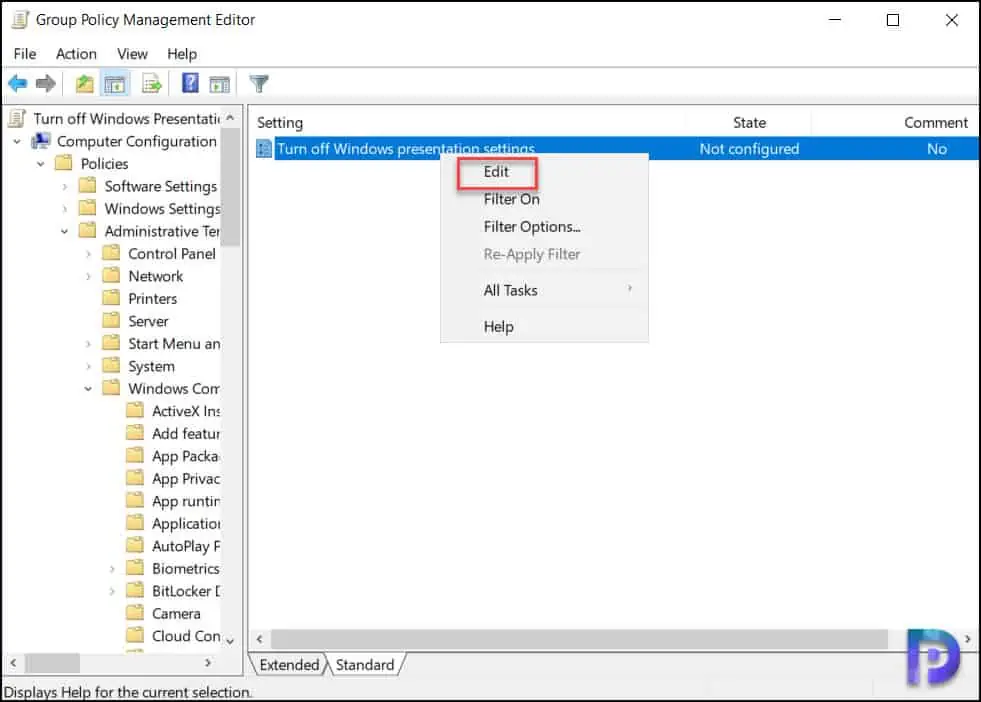
Task: Click the tree pane horizontal scroll left arrow
Action: [13, 662]
